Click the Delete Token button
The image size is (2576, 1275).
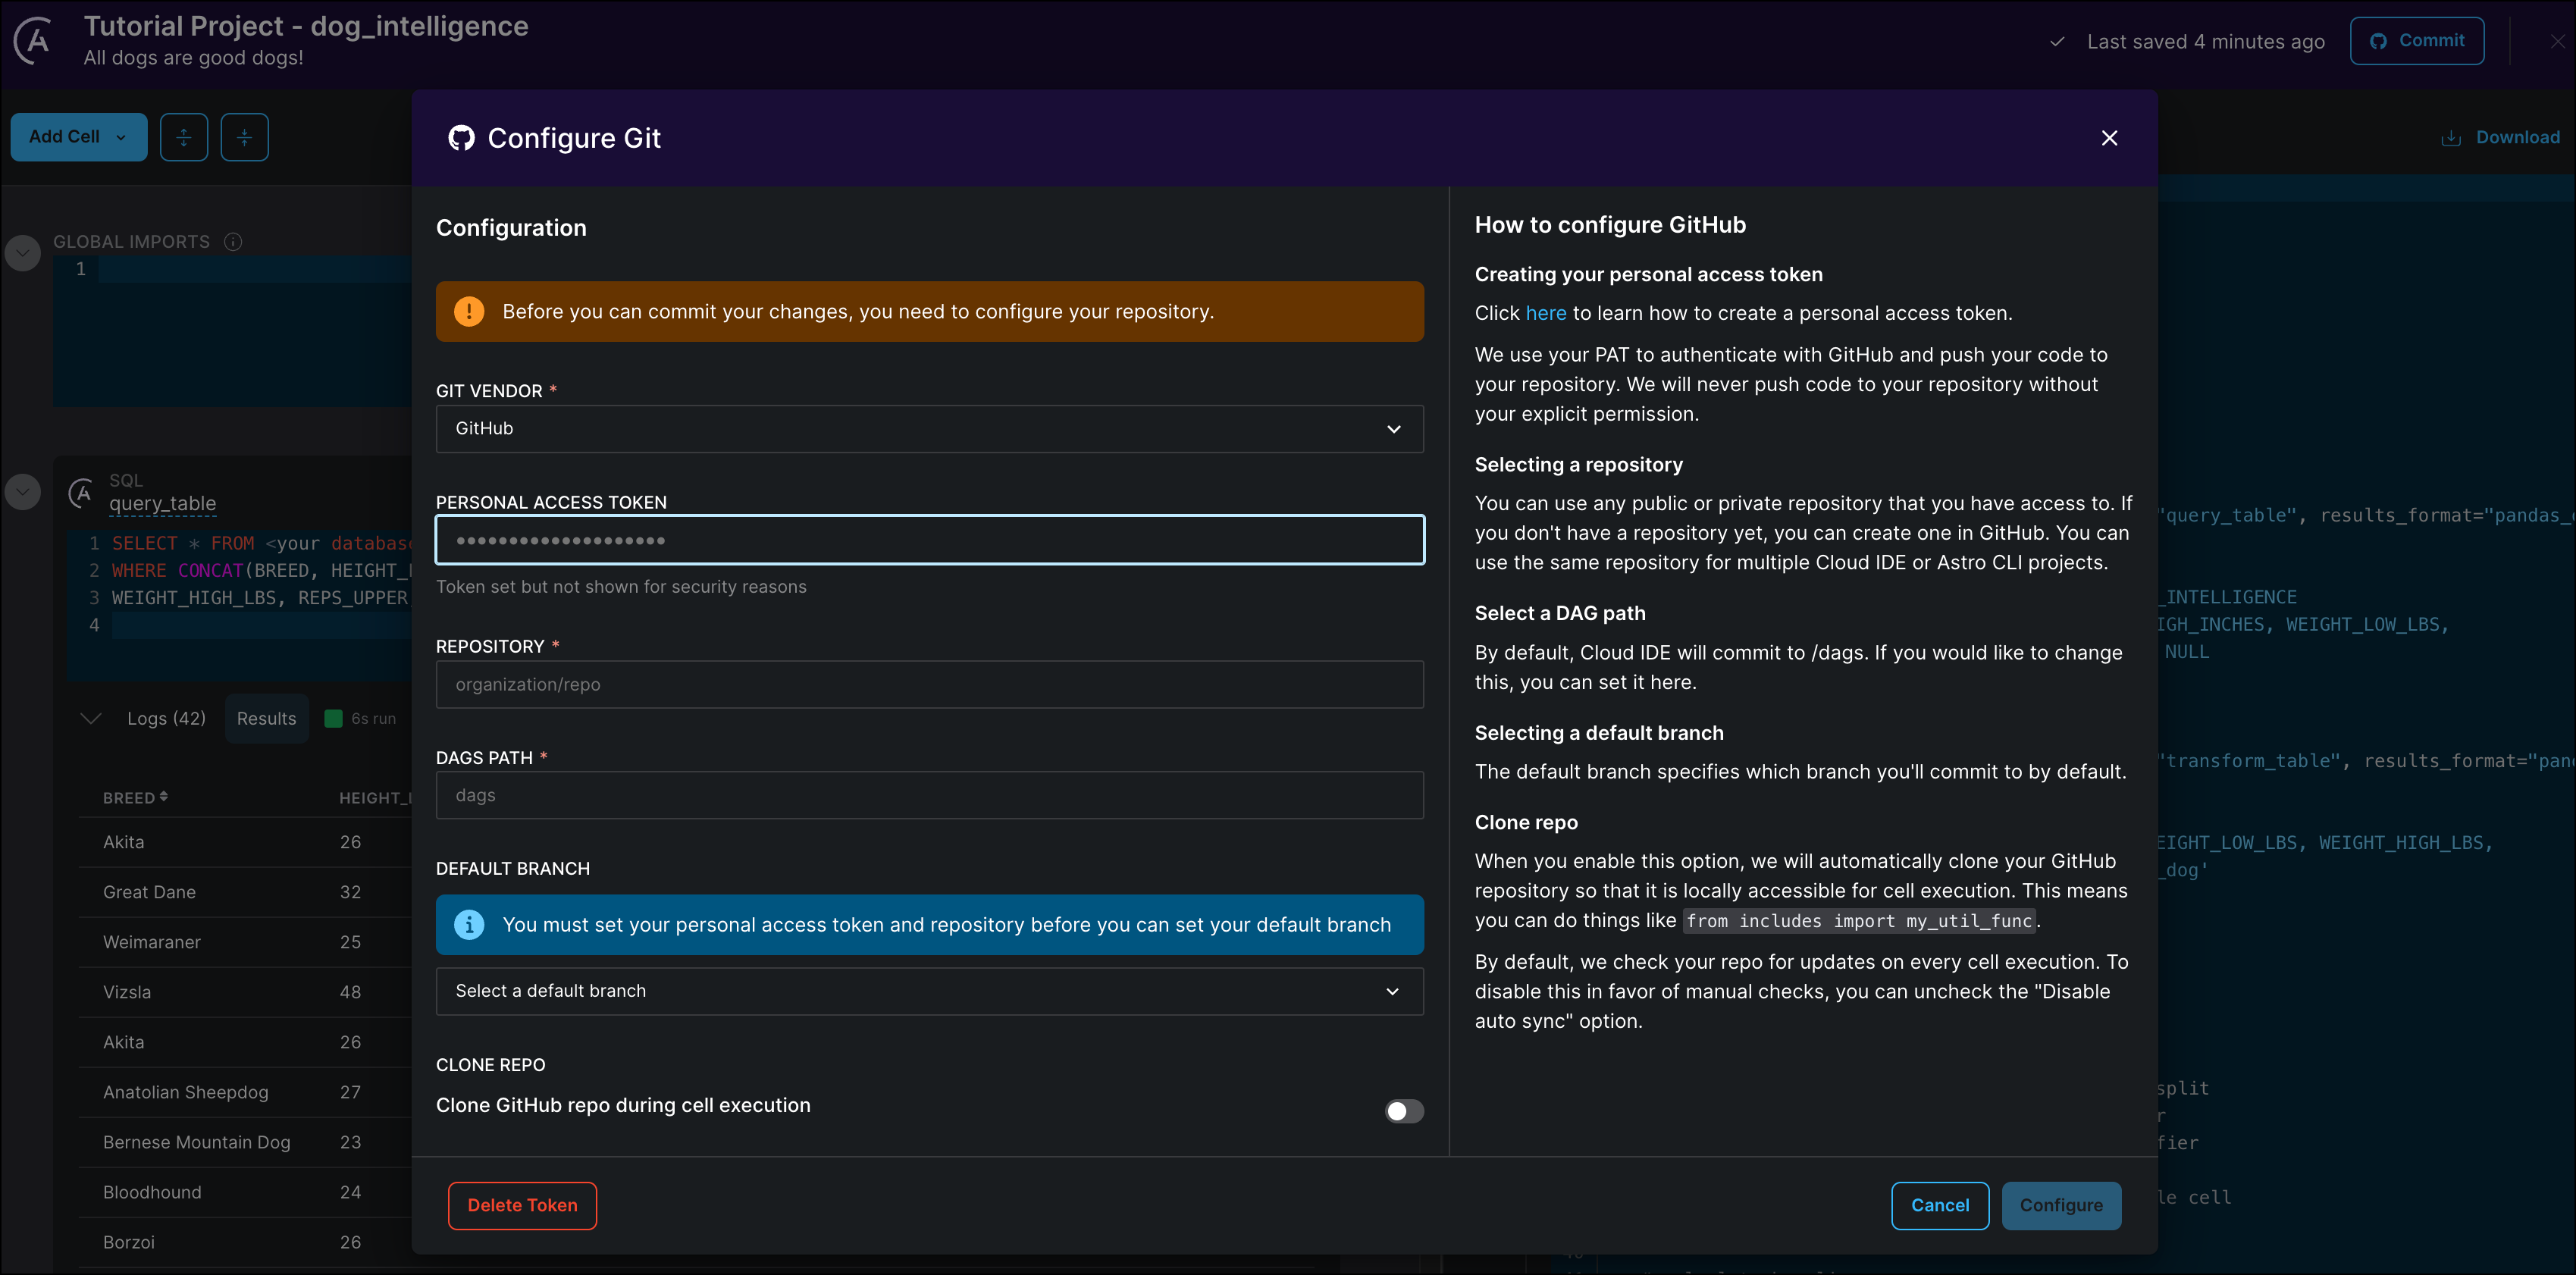521,1205
